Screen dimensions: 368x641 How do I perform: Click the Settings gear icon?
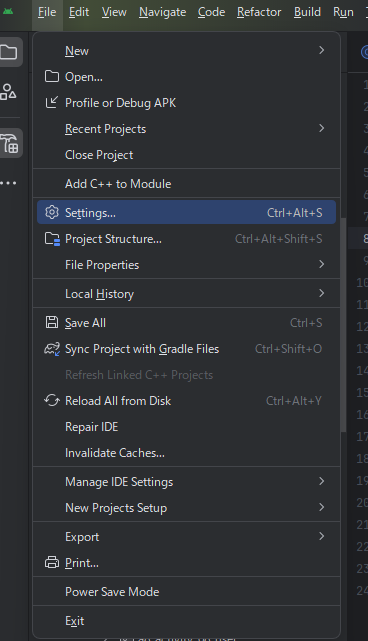coord(52,212)
